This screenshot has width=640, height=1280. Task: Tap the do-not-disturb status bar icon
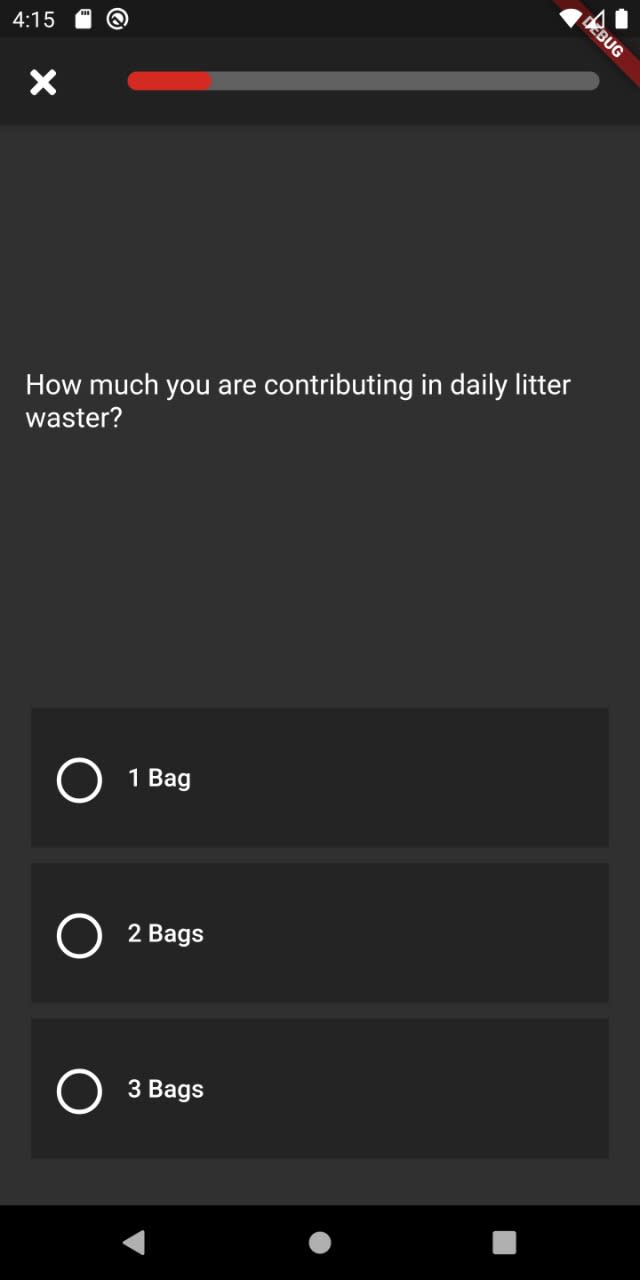pyautogui.click(x=118, y=19)
